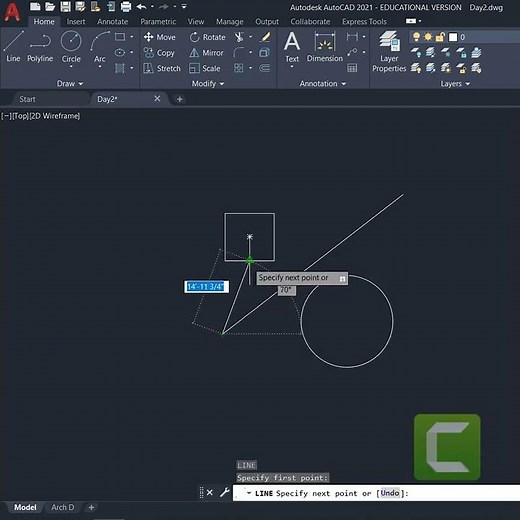Expand the Modify panel
This screenshot has width=520, height=520.
click(x=208, y=84)
